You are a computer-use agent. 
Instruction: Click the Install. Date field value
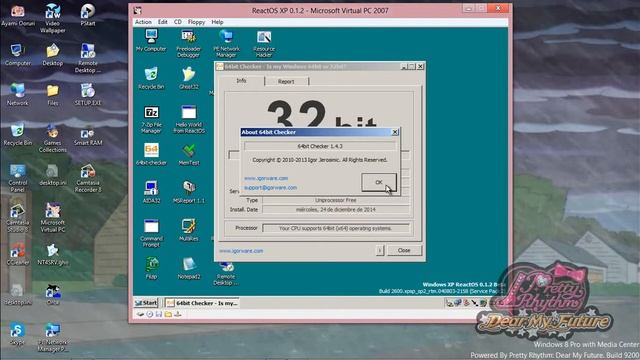336,209
